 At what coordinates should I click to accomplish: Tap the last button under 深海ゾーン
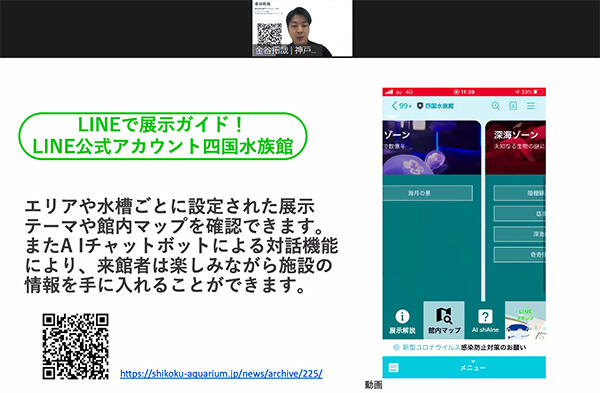pyautogui.click(x=520, y=254)
